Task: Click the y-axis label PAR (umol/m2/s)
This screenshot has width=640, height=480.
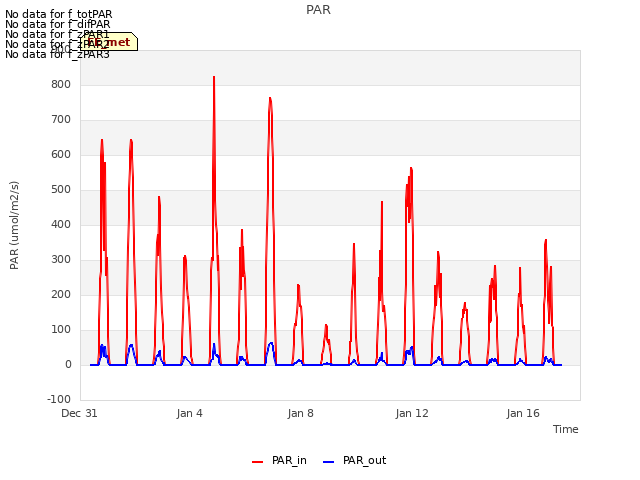Action: pyautogui.click(x=14, y=225)
